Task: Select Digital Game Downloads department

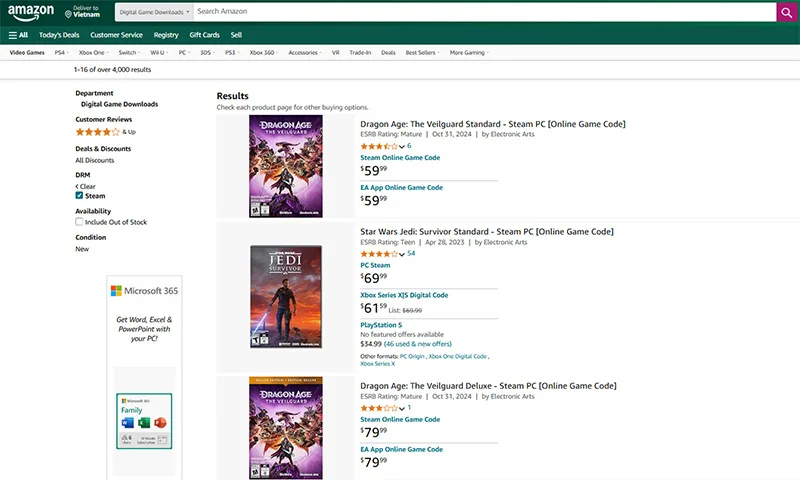Action: click(x=119, y=104)
